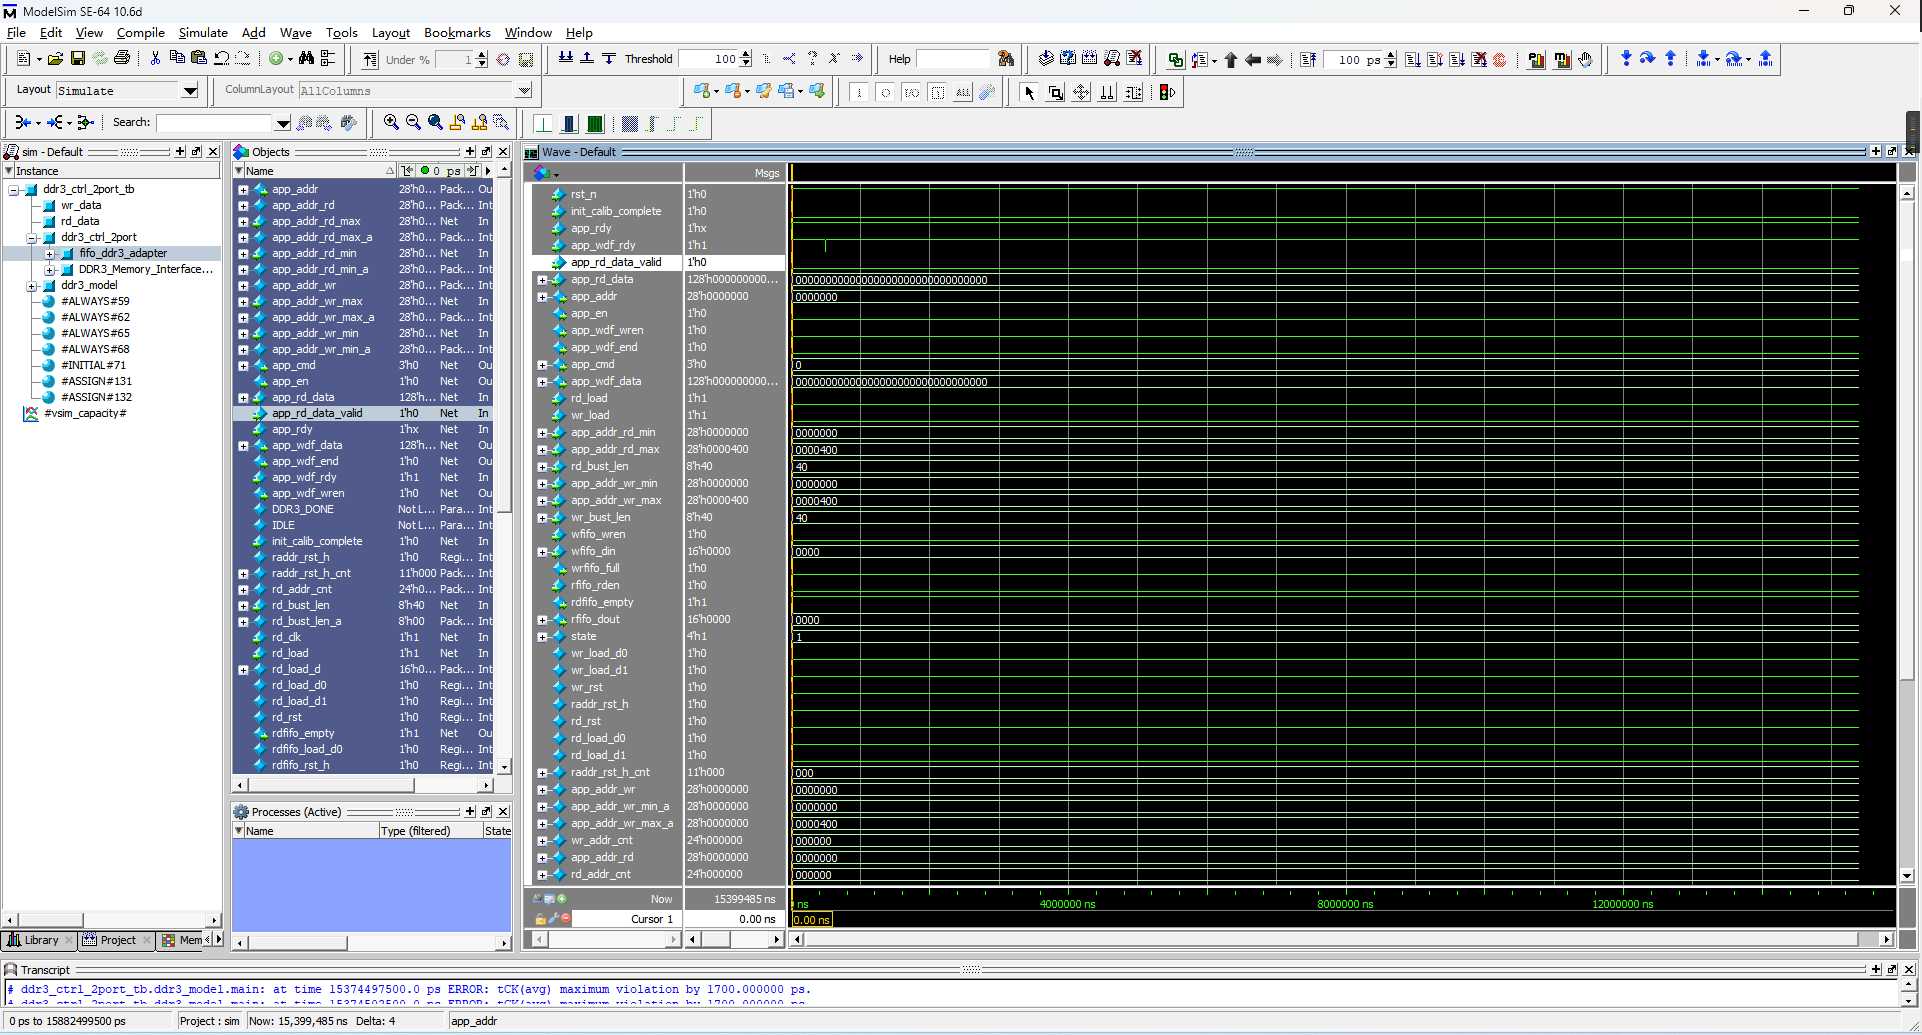Collapse the ddr3_ctrl_2port_tb tree node
This screenshot has height=1035, width=1922.
14,189
